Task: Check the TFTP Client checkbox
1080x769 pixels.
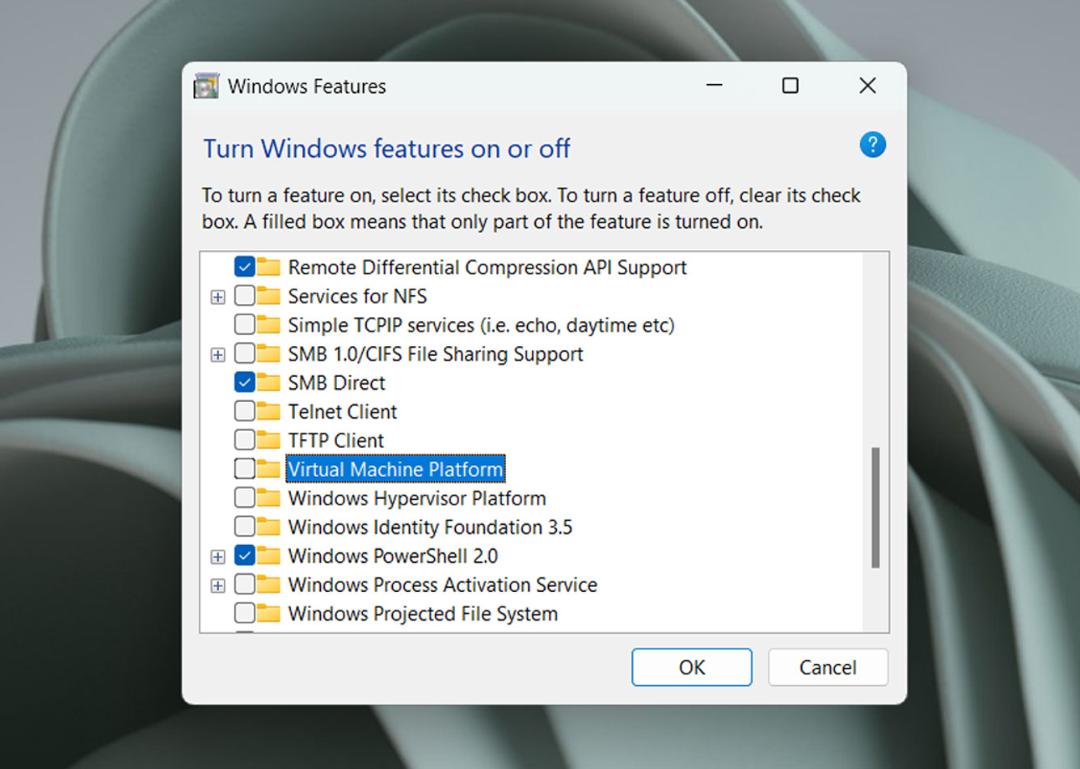Action: [245, 440]
